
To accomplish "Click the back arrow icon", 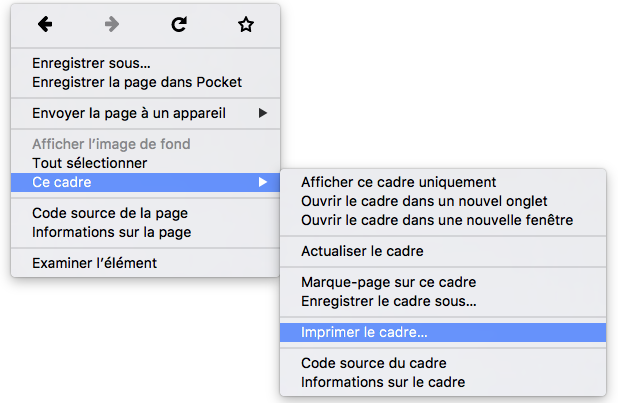I will pos(44,25).
